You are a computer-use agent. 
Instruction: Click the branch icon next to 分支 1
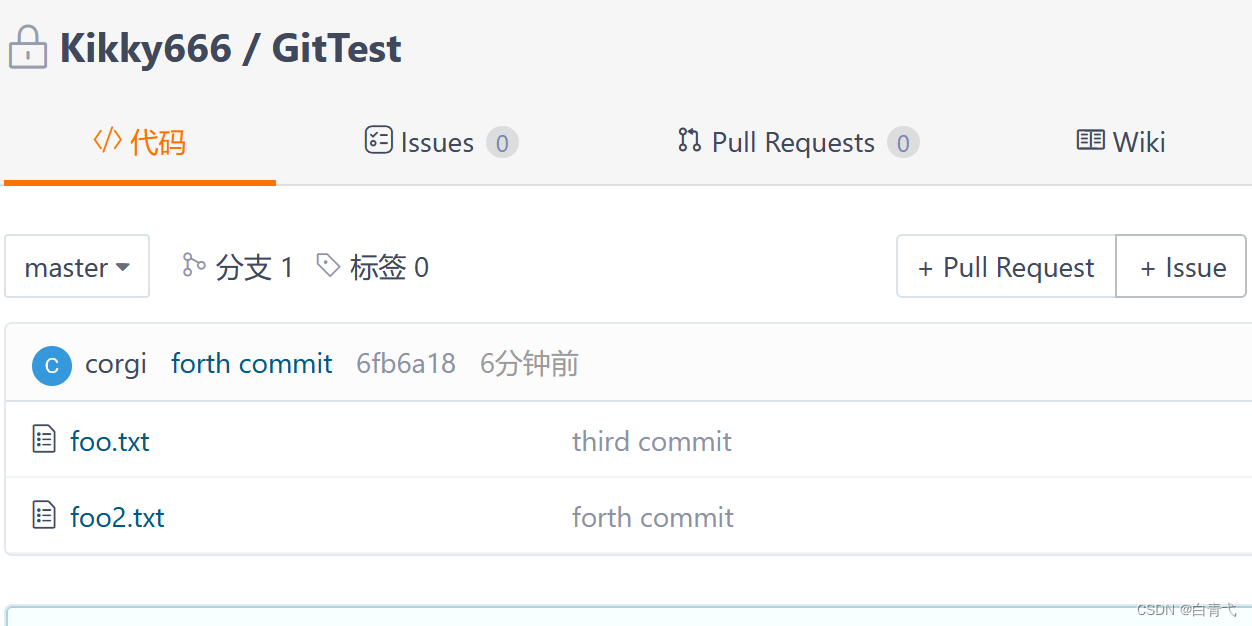pyautogui.click(x=194, y=265)
